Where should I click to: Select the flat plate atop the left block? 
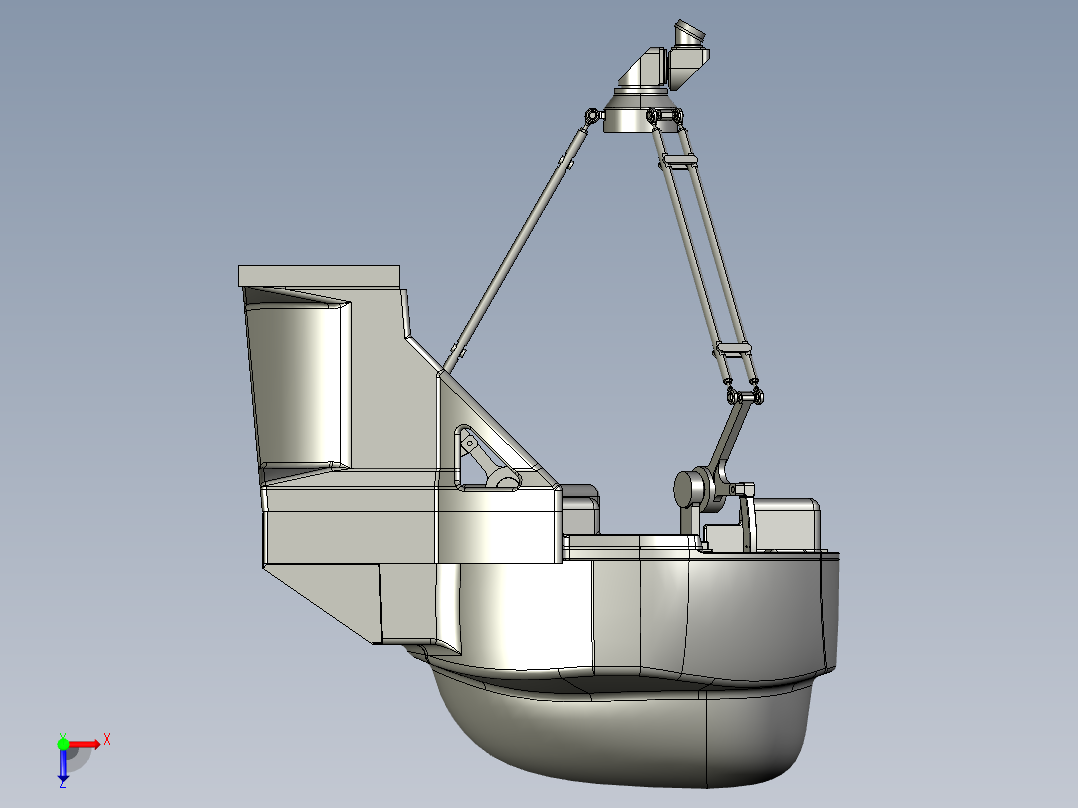[x=319, y=276]
